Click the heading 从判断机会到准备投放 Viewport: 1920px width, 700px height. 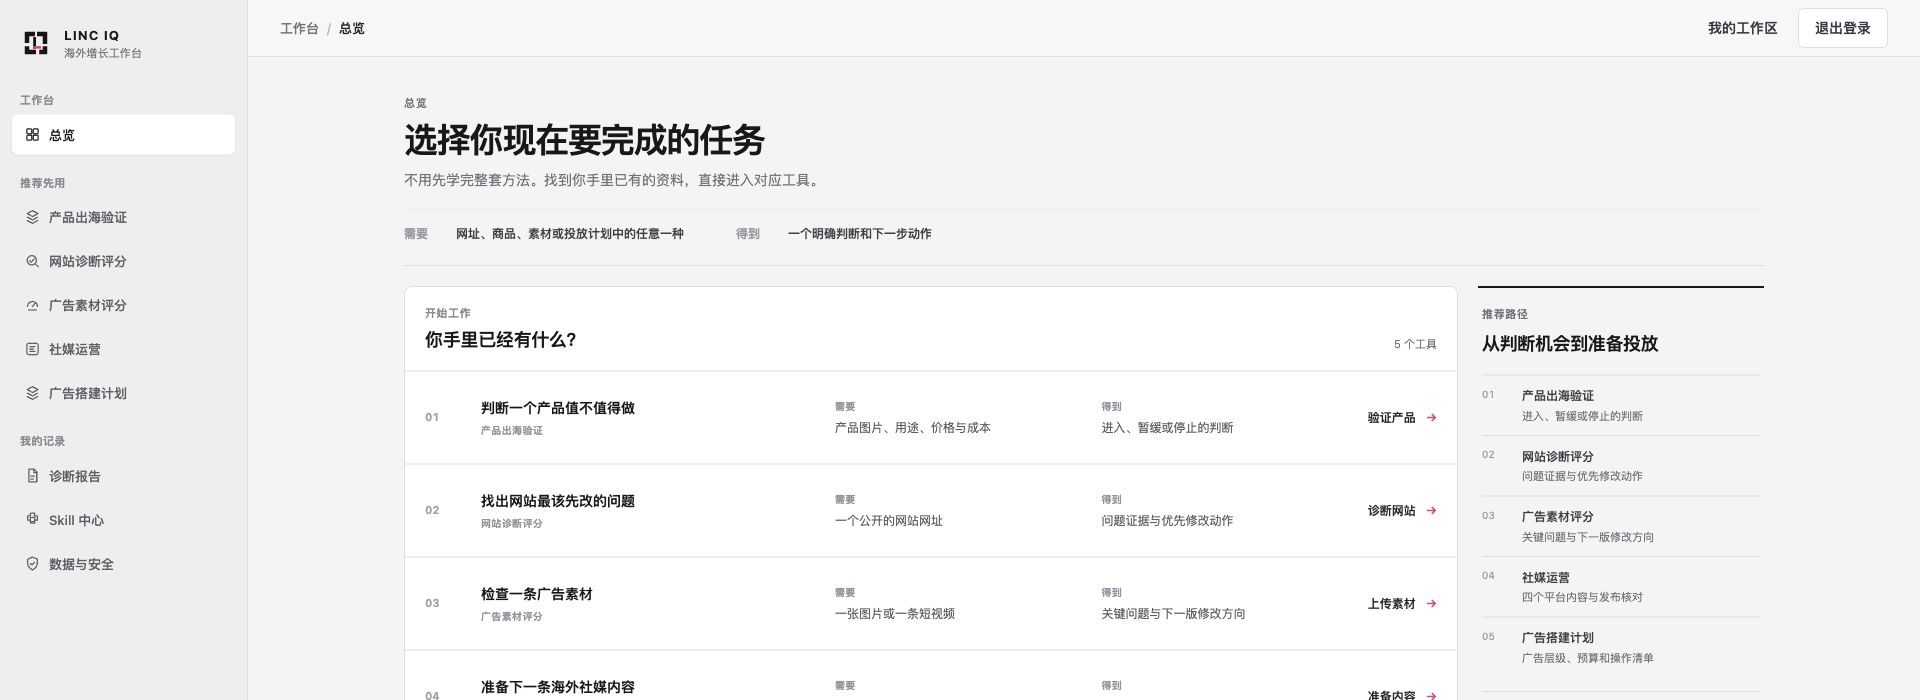[1570, 344]
